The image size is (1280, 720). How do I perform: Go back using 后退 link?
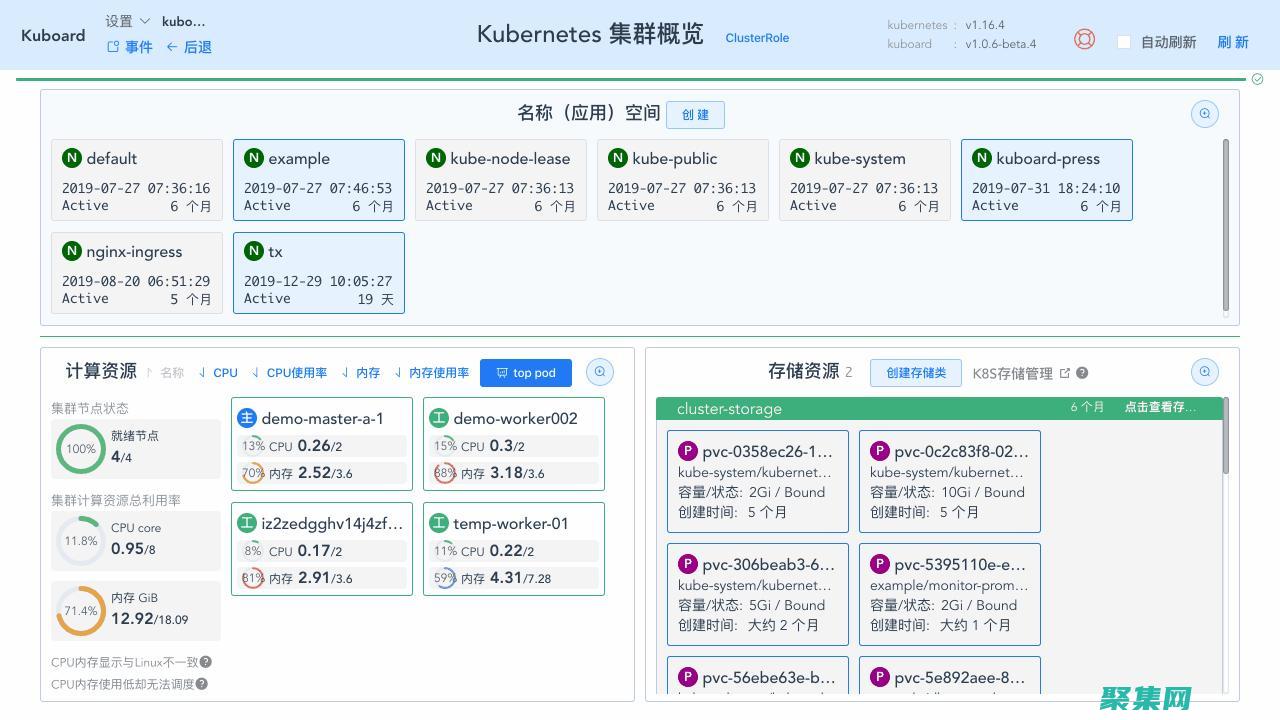pos(189,47)
